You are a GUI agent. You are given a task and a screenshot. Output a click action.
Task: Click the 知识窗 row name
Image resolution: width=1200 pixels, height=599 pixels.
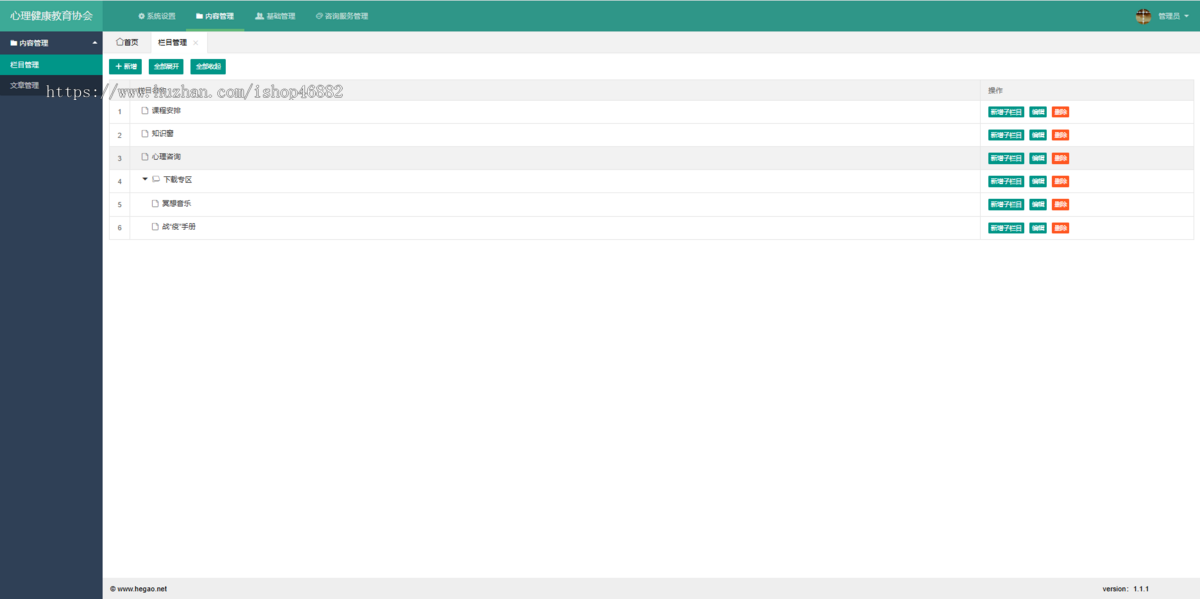point(163,133)
